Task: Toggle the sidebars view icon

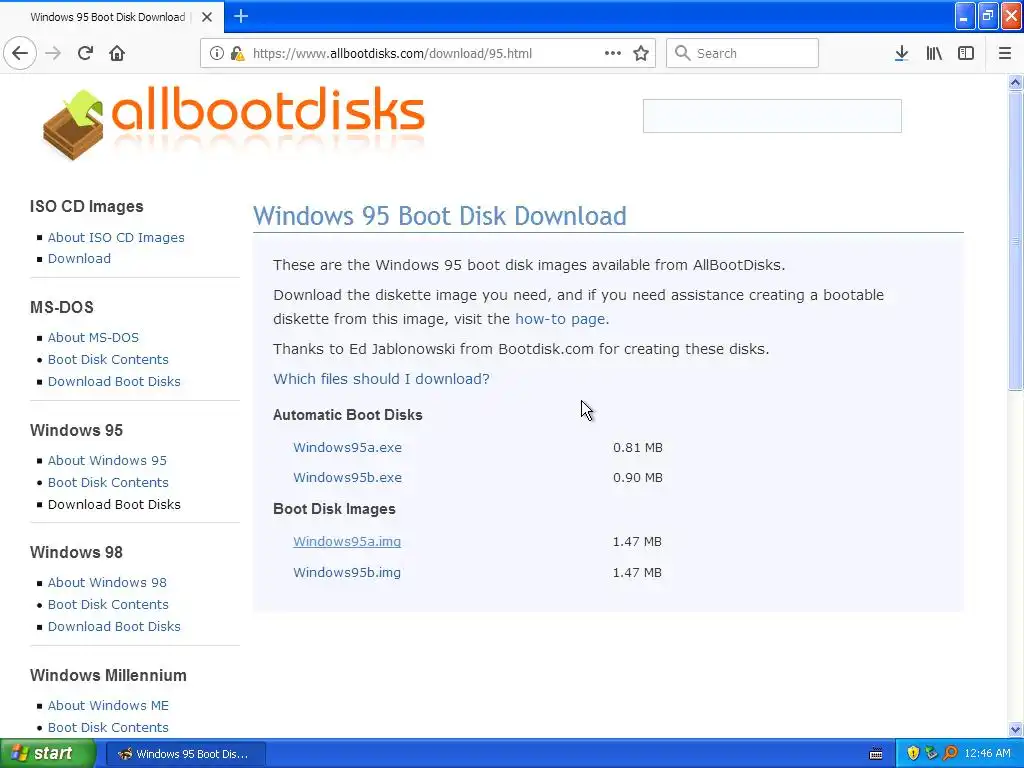Action: point(965,53)
